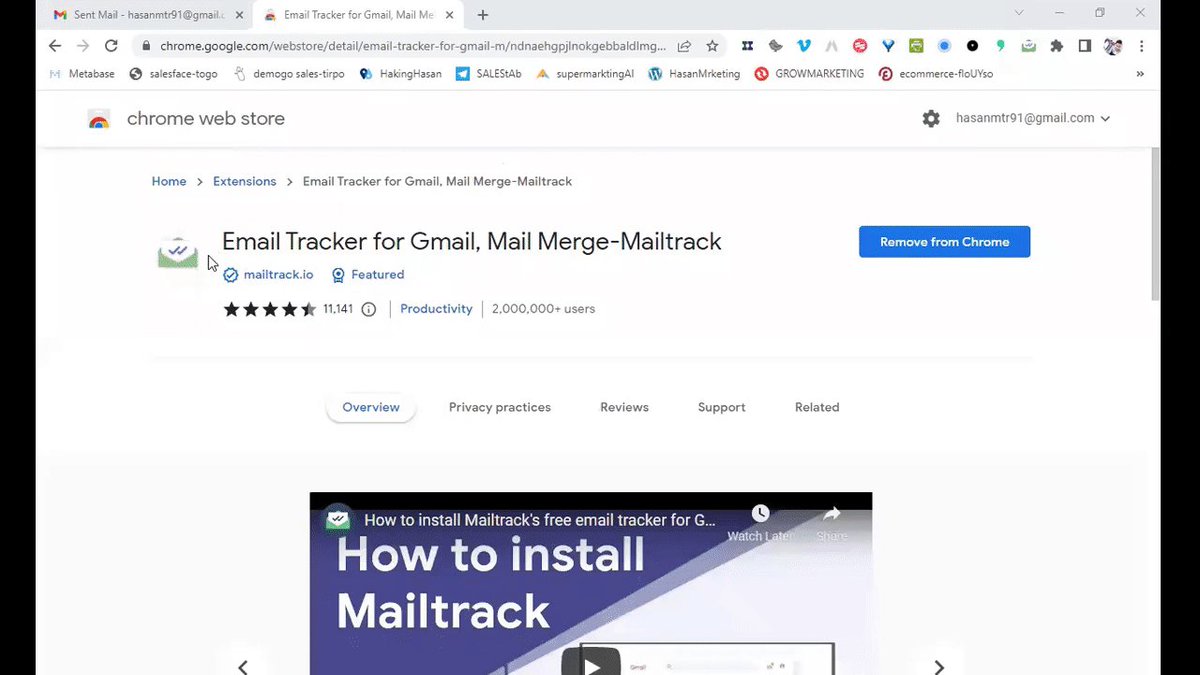The image size is (1200, 675).
Task: Go back to the previous page
Action: tap(55, 46)
